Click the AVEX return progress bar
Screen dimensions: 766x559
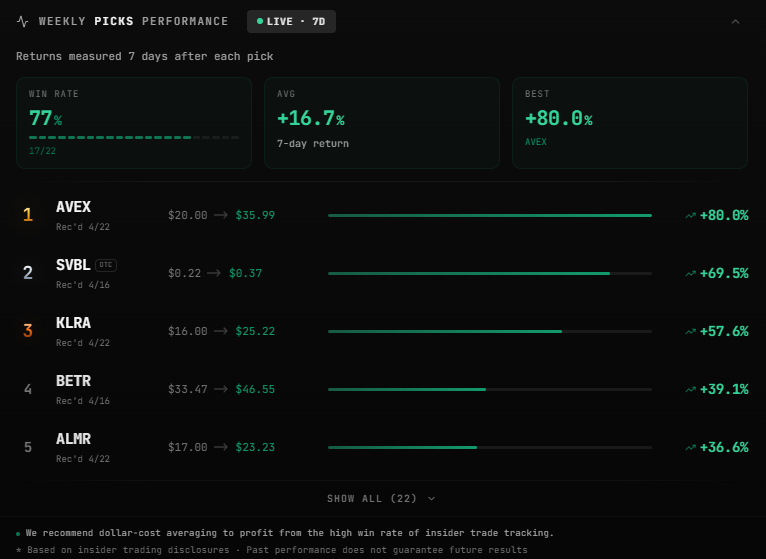click(x=489, y=215)
